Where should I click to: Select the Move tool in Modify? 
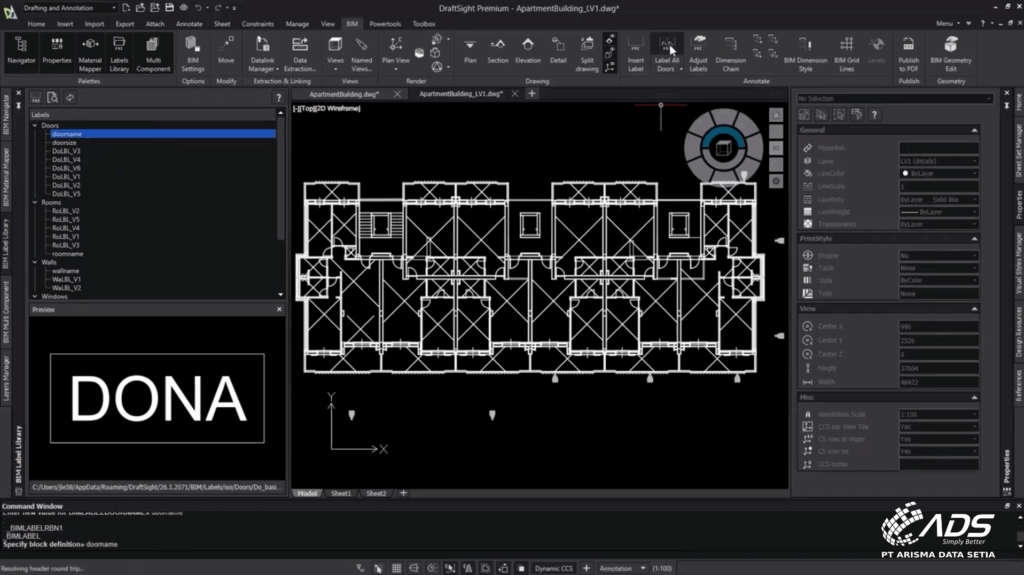(x=226, y=52)
